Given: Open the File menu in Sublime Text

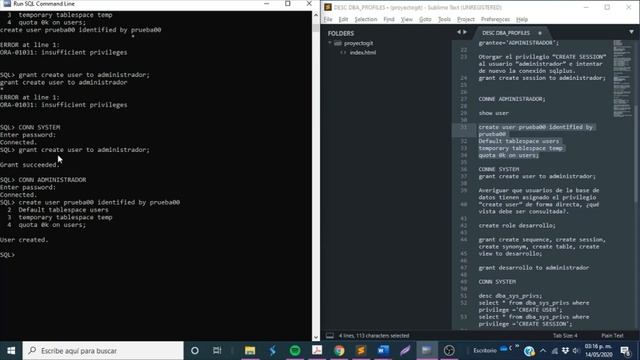Looking at the screenshot, I should pyautogui.click(x=328, y=19).
